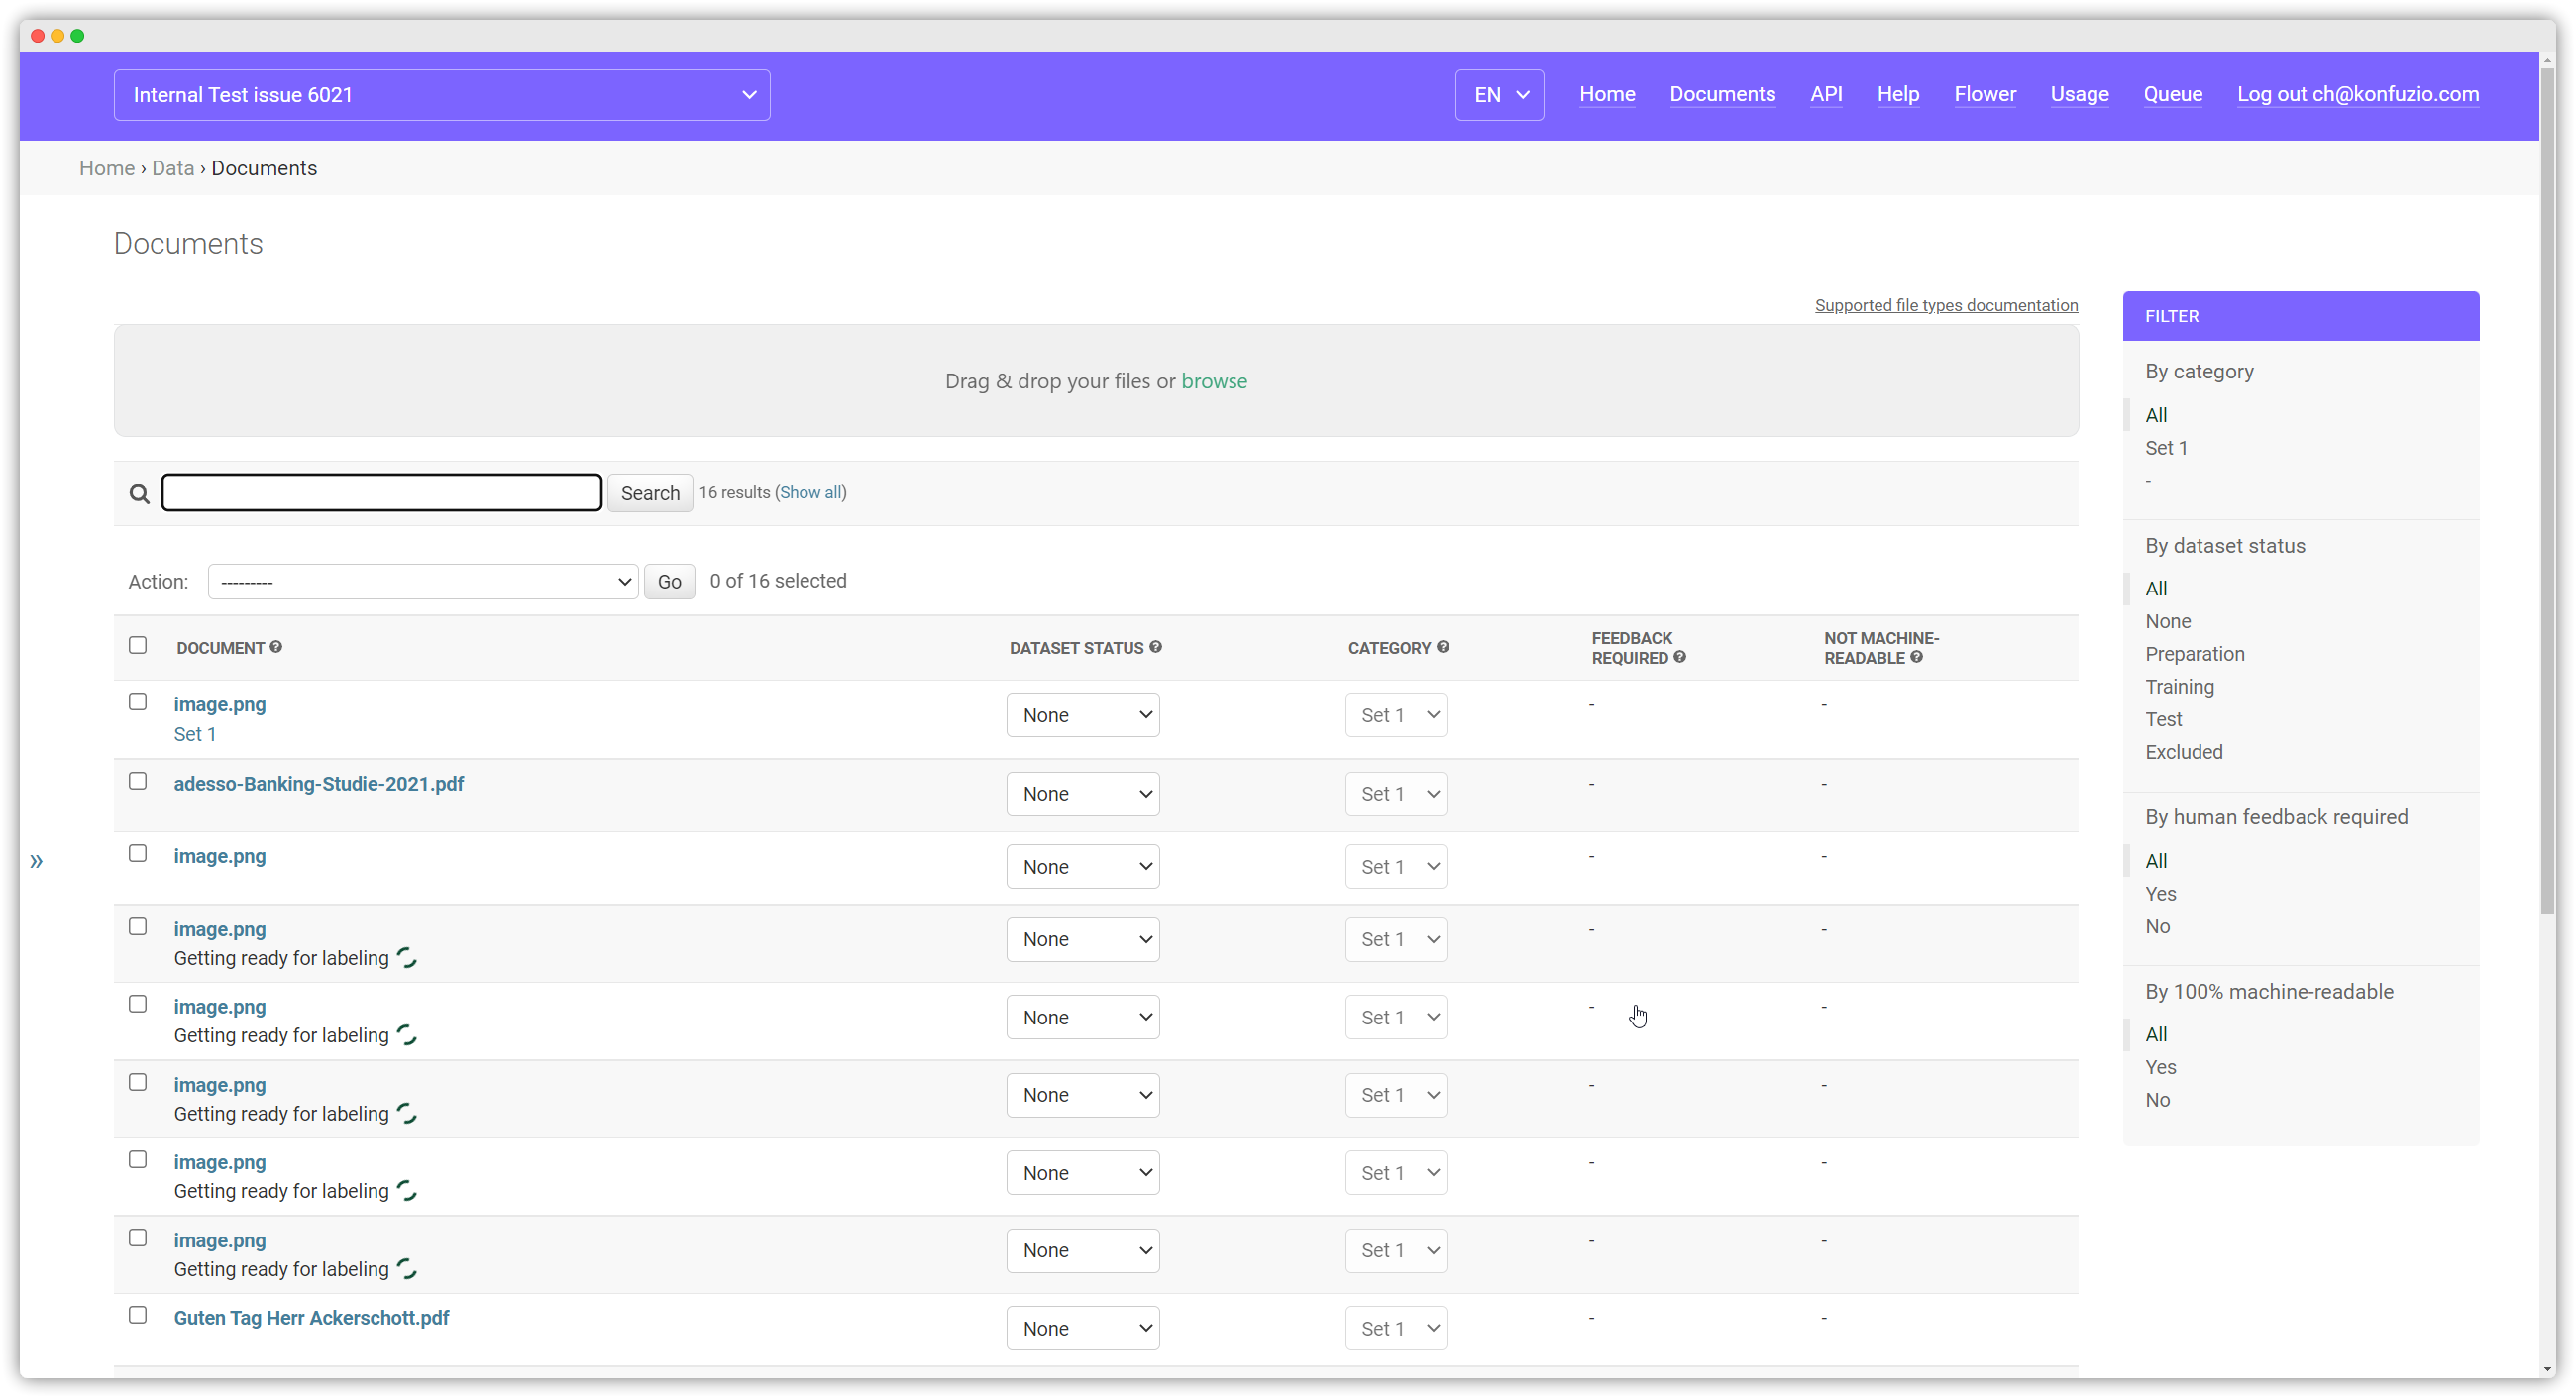Click the Go action button

click(x=669, y=582)
